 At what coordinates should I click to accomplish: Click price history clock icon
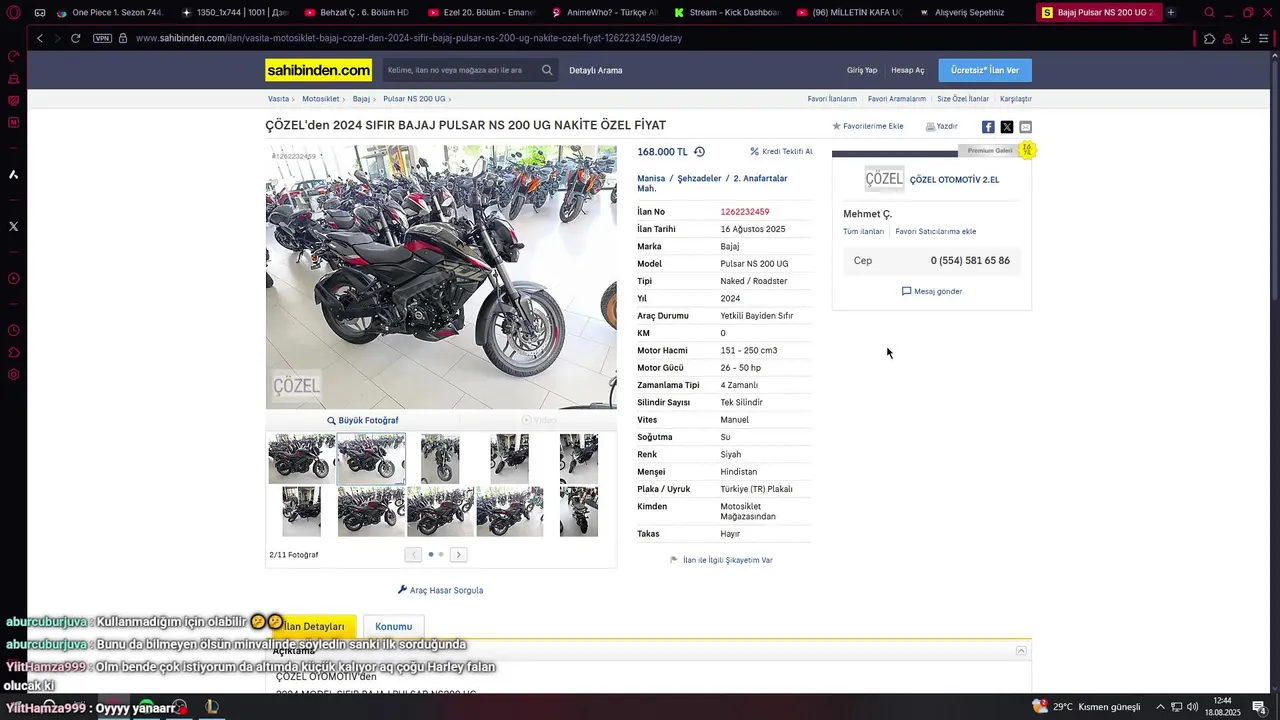[699, 152]
